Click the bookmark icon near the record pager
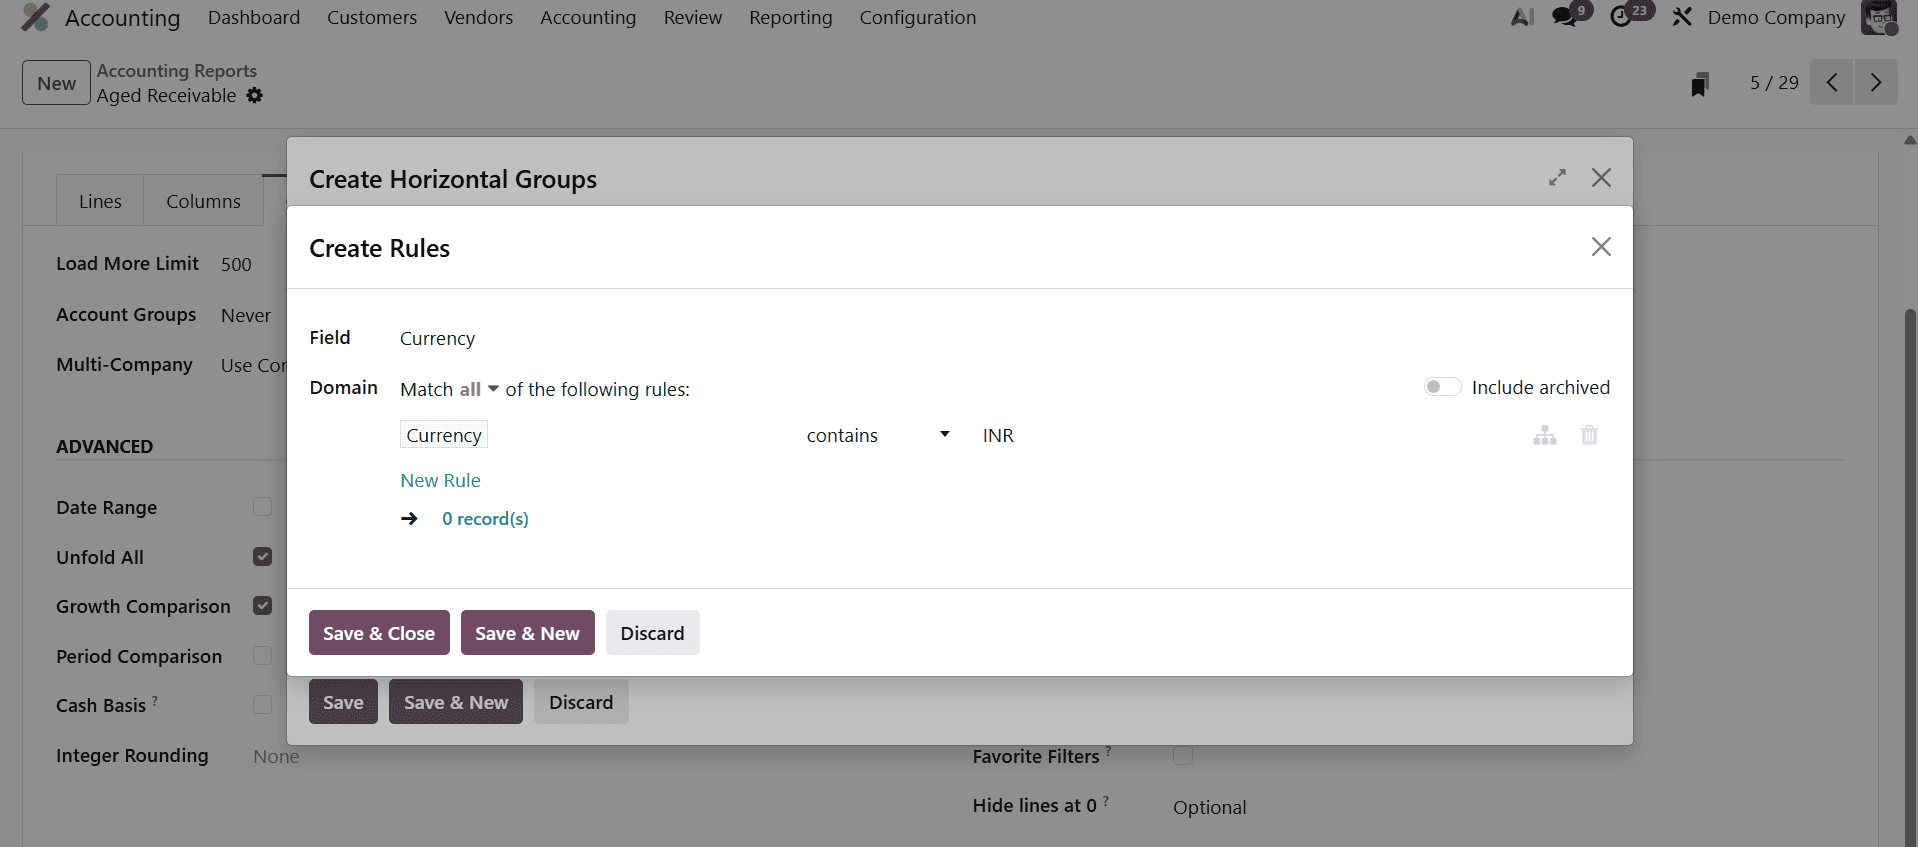The height and width of the screenshot is (847, 1918). coord(1700,84)
